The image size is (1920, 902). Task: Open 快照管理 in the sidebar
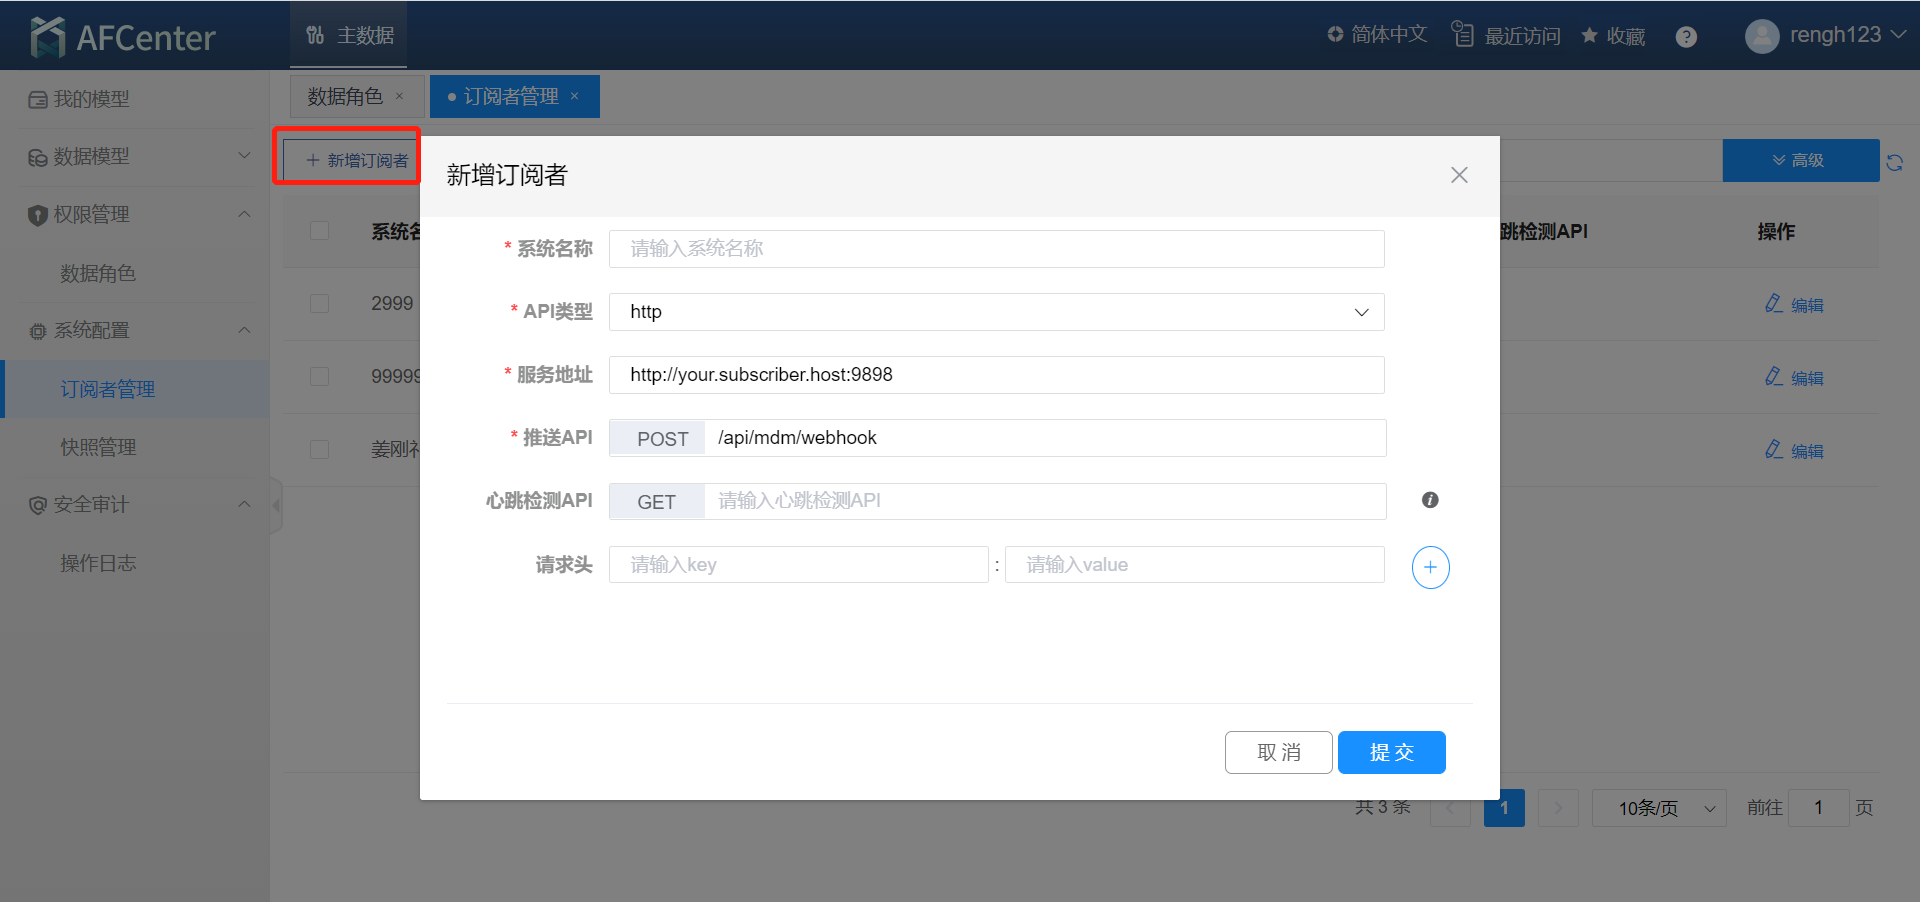98,447
